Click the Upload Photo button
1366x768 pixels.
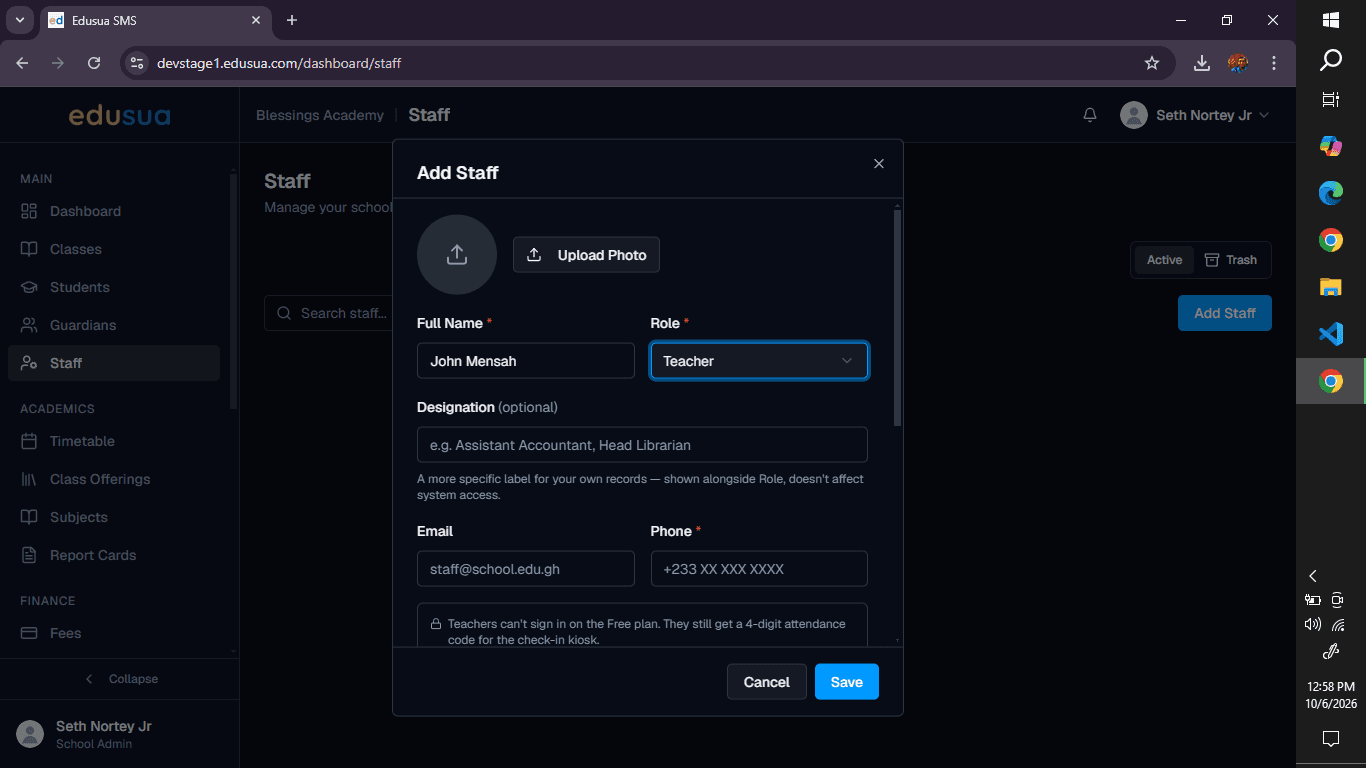point(586,255)
